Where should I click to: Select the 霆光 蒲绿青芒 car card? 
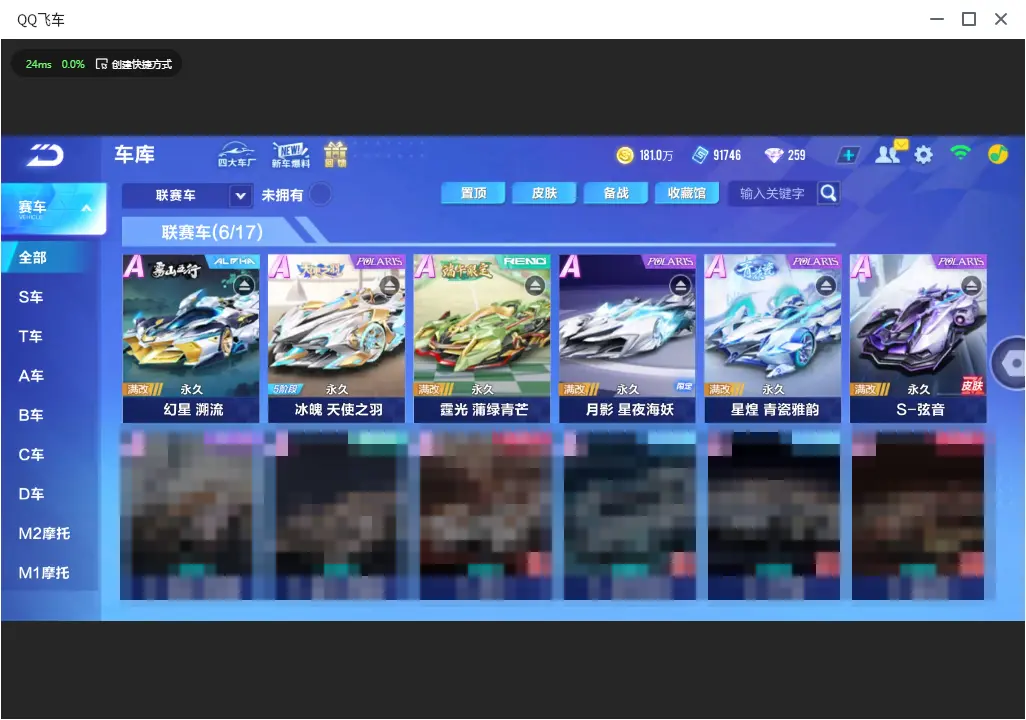482,338
